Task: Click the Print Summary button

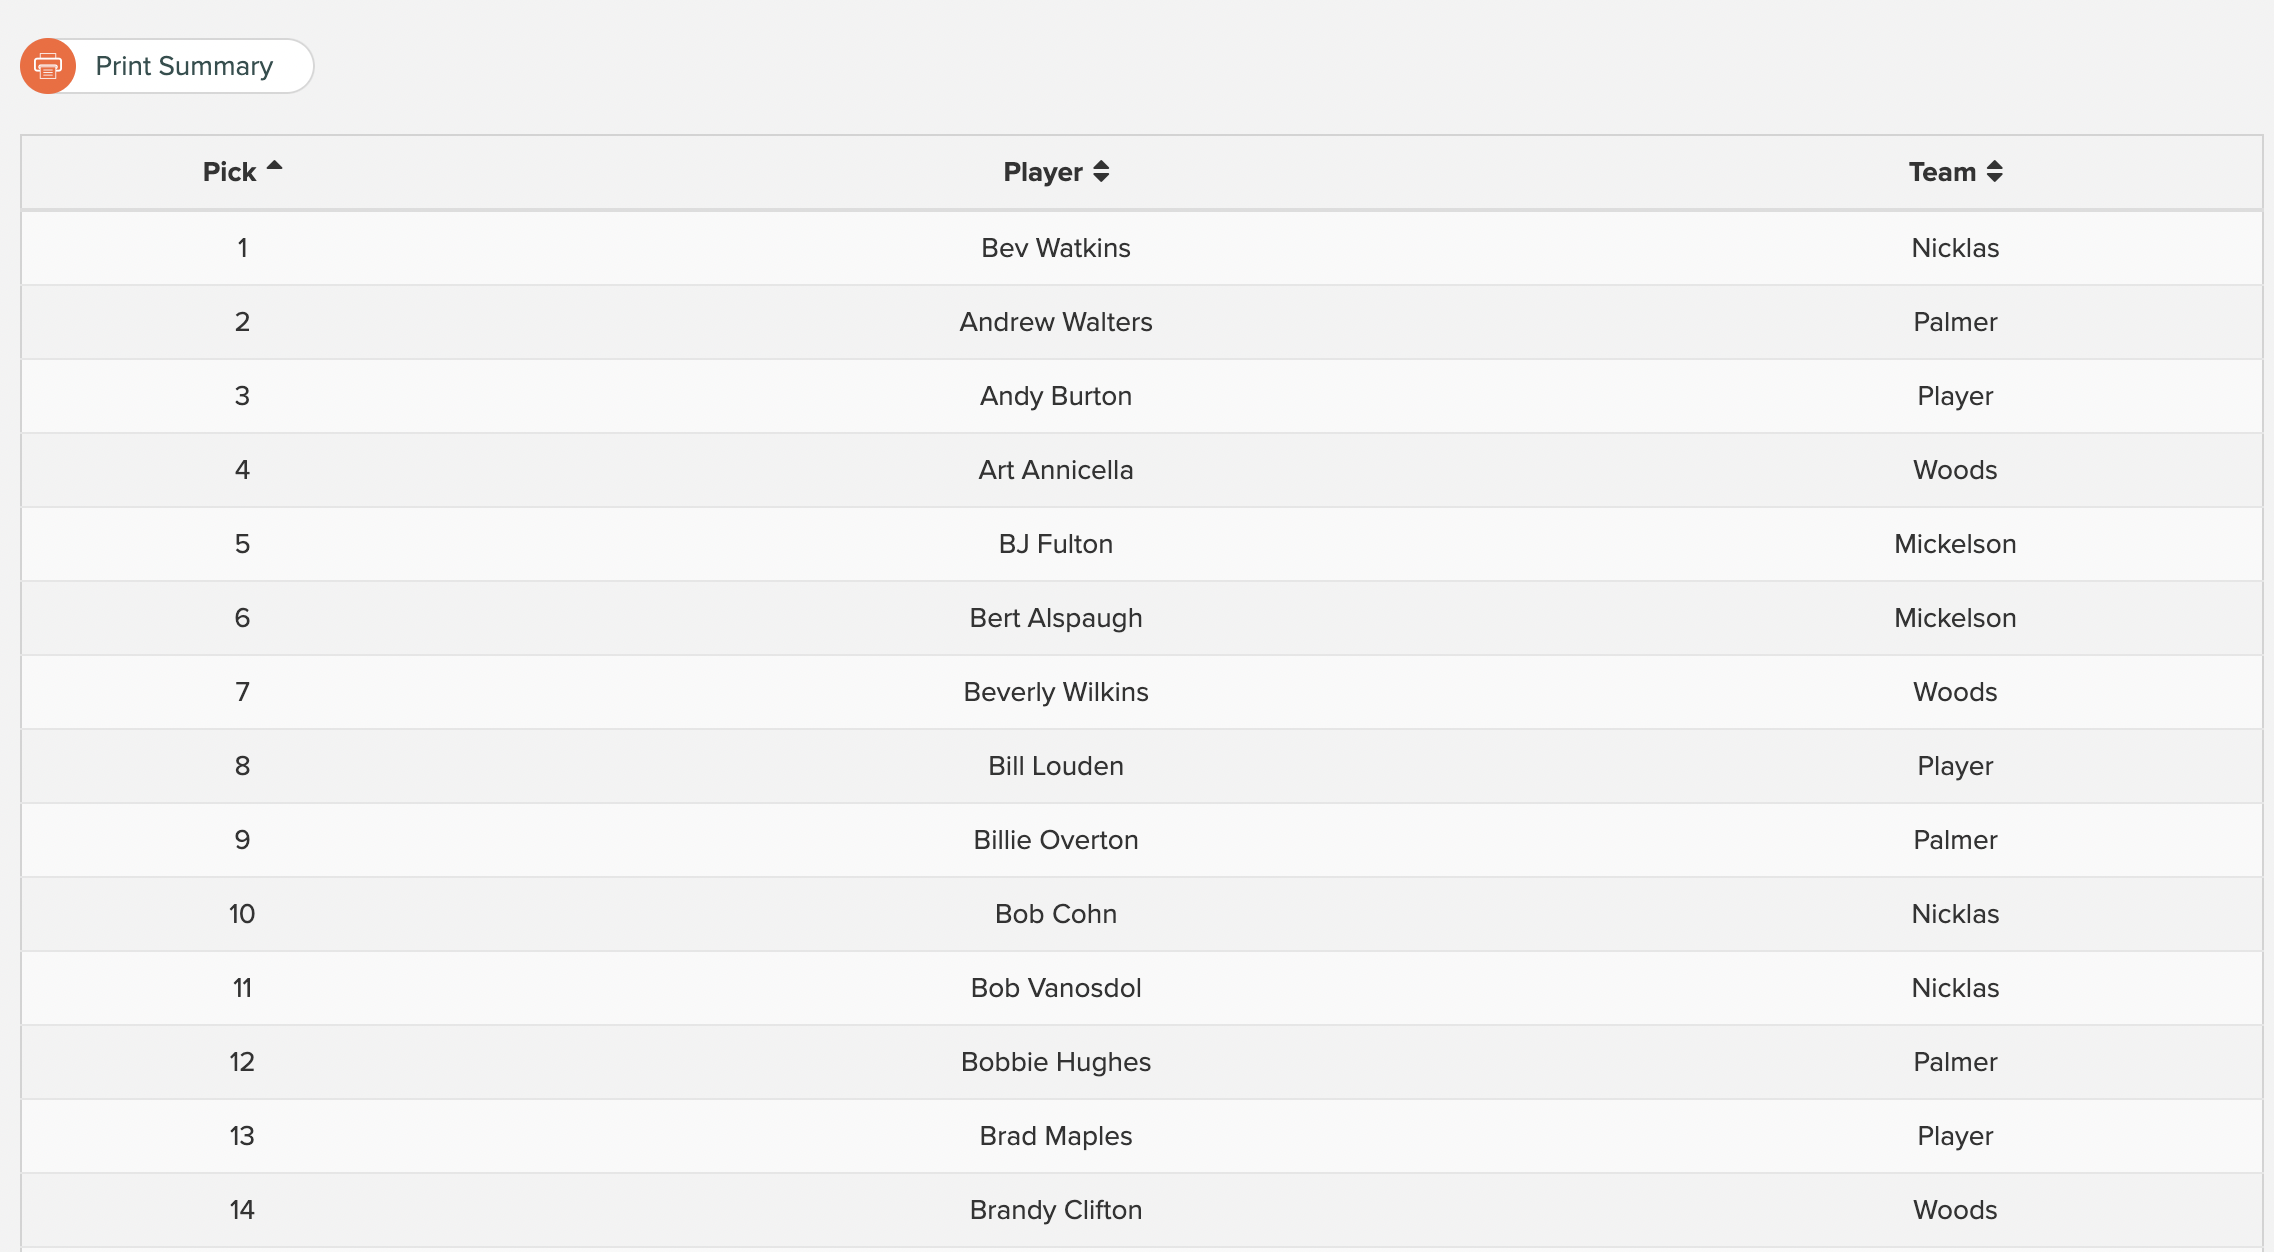Action: click(167, 66)
